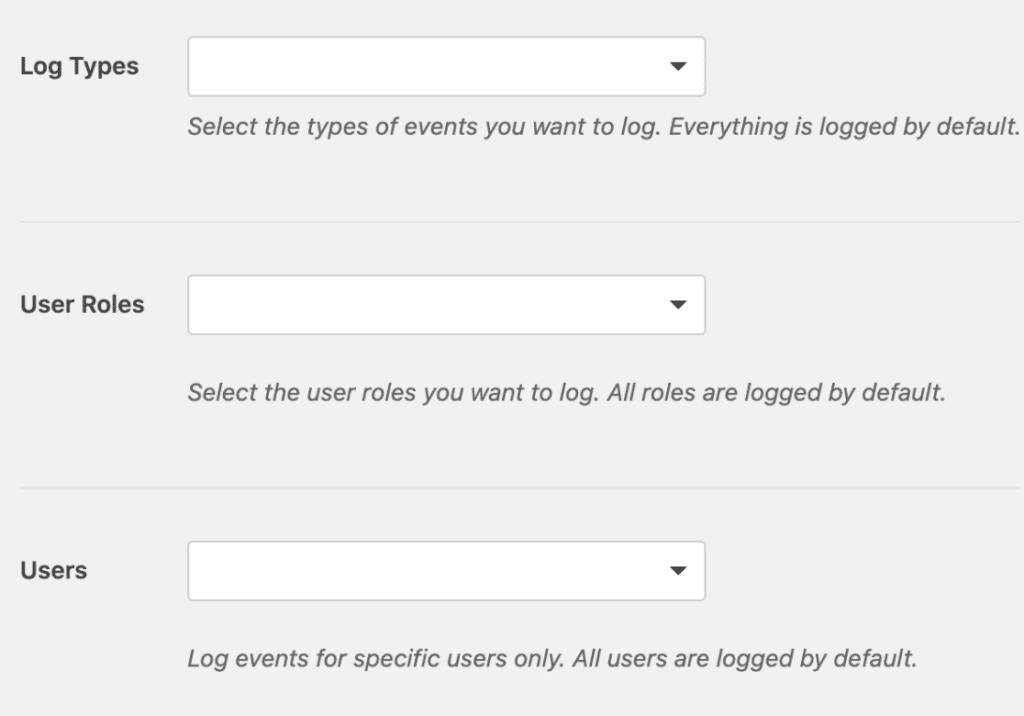The width and height of the screenshot is (1024, 716).
Task: Click the Log Types dropdown arrow
Action: [679, 66]
